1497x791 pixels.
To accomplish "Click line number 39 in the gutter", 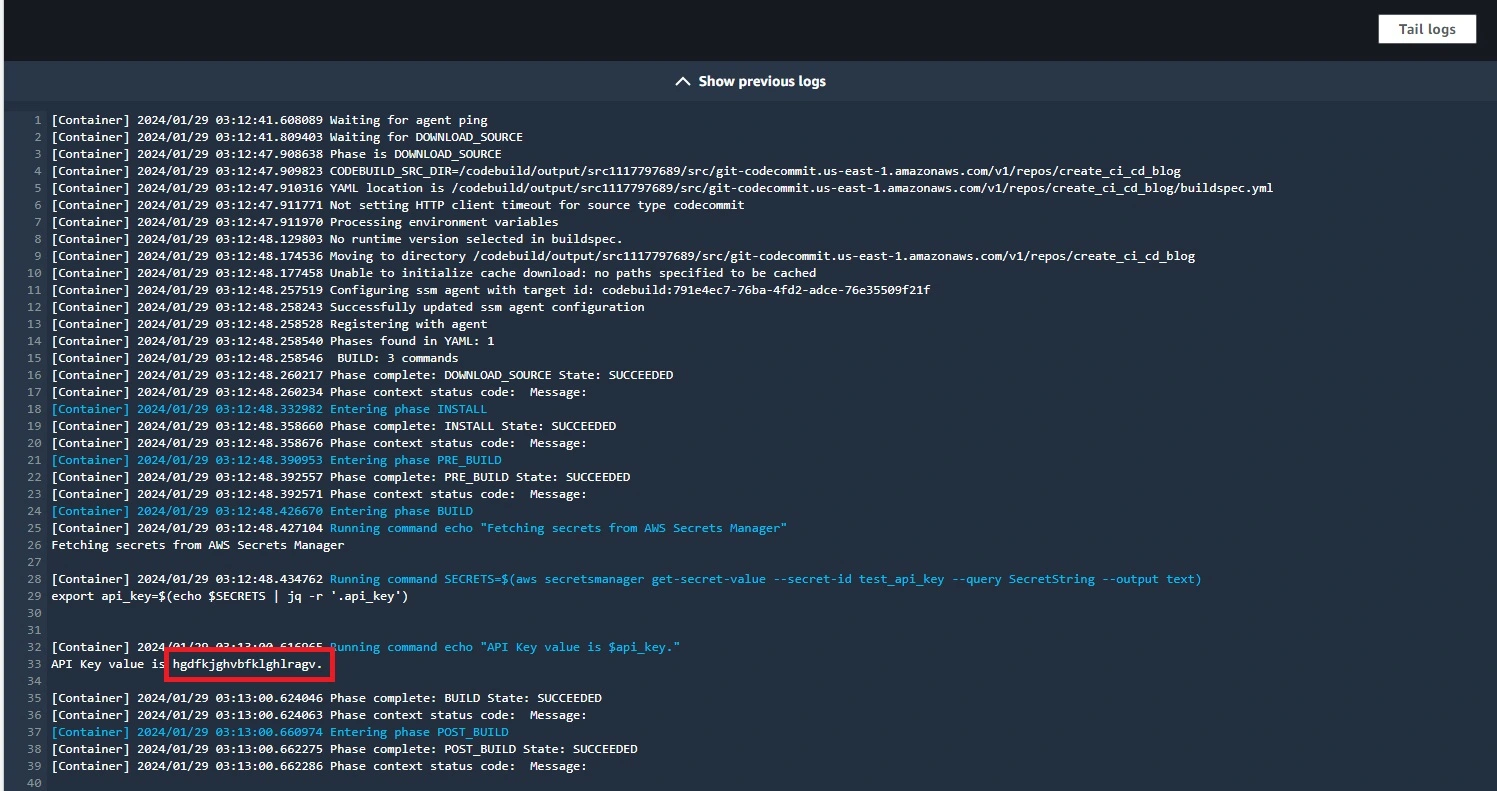I will pyautogui.click(x=36, y=766).
